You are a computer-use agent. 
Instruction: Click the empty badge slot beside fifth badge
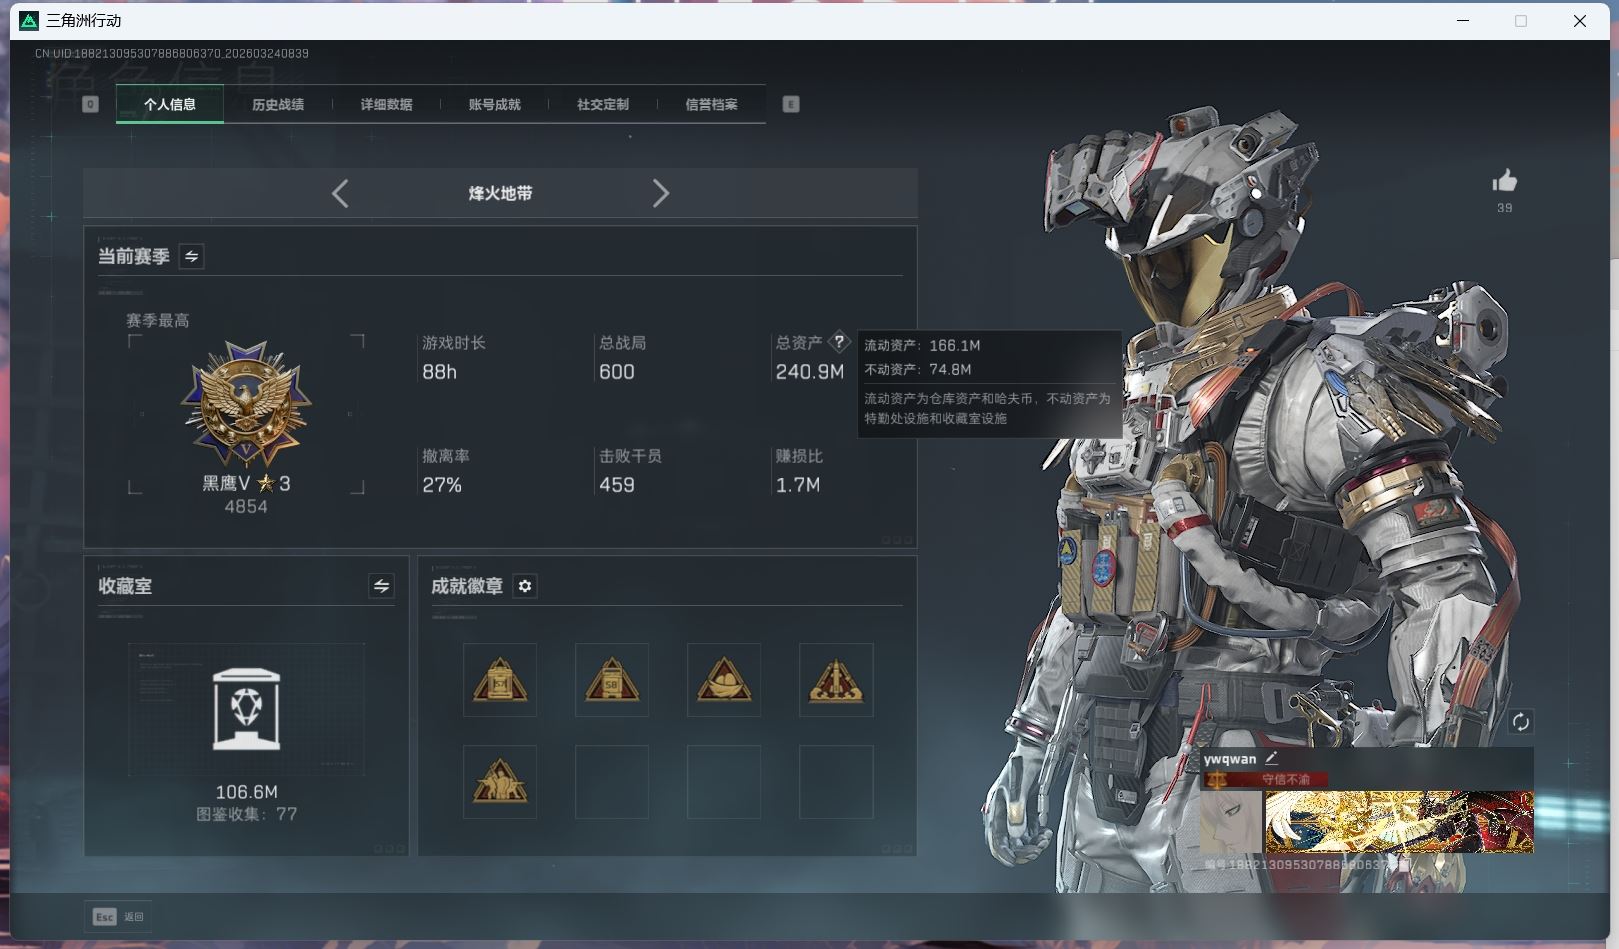(612, 782)
